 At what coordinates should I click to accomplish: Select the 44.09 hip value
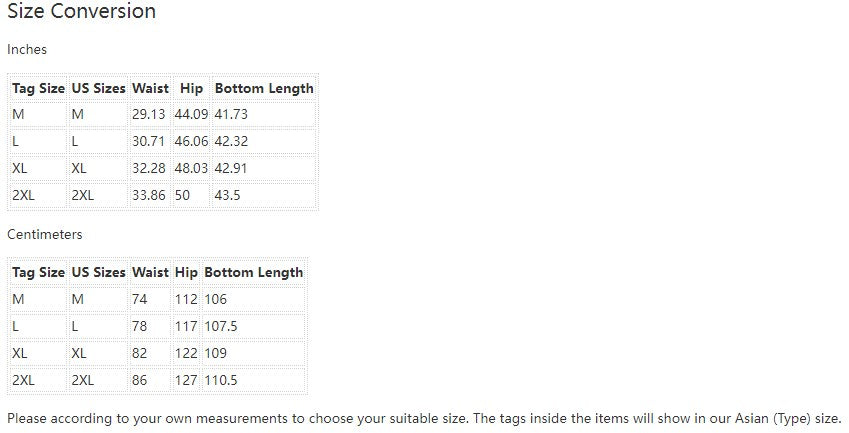coord(191,114)
